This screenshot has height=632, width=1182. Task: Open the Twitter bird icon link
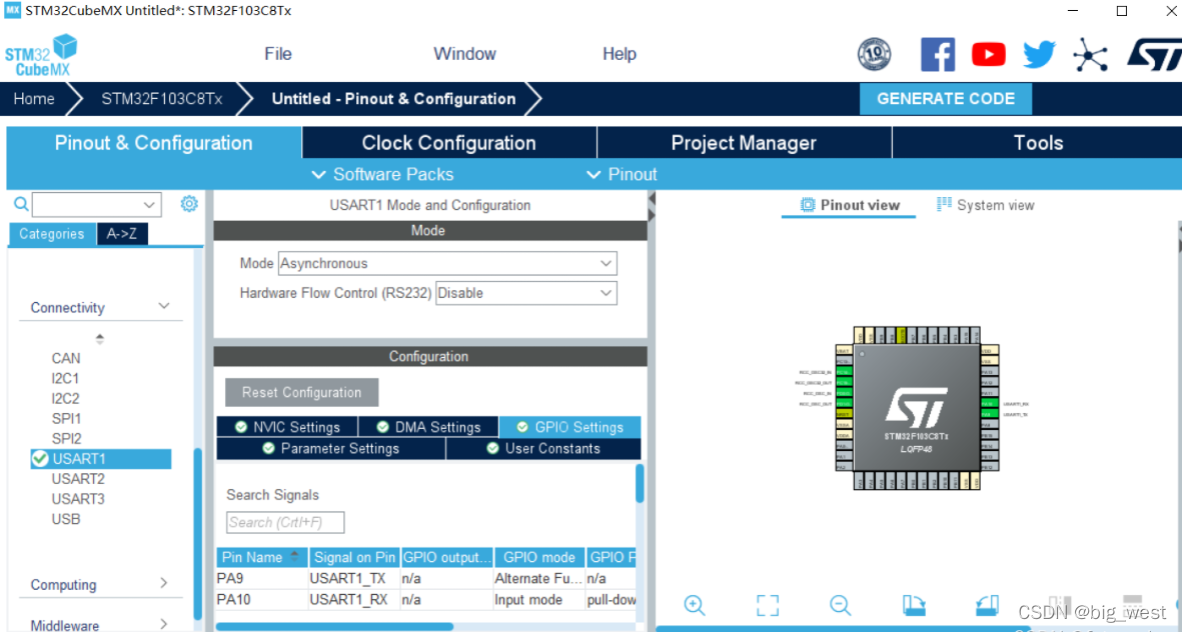pos(1040,54)
